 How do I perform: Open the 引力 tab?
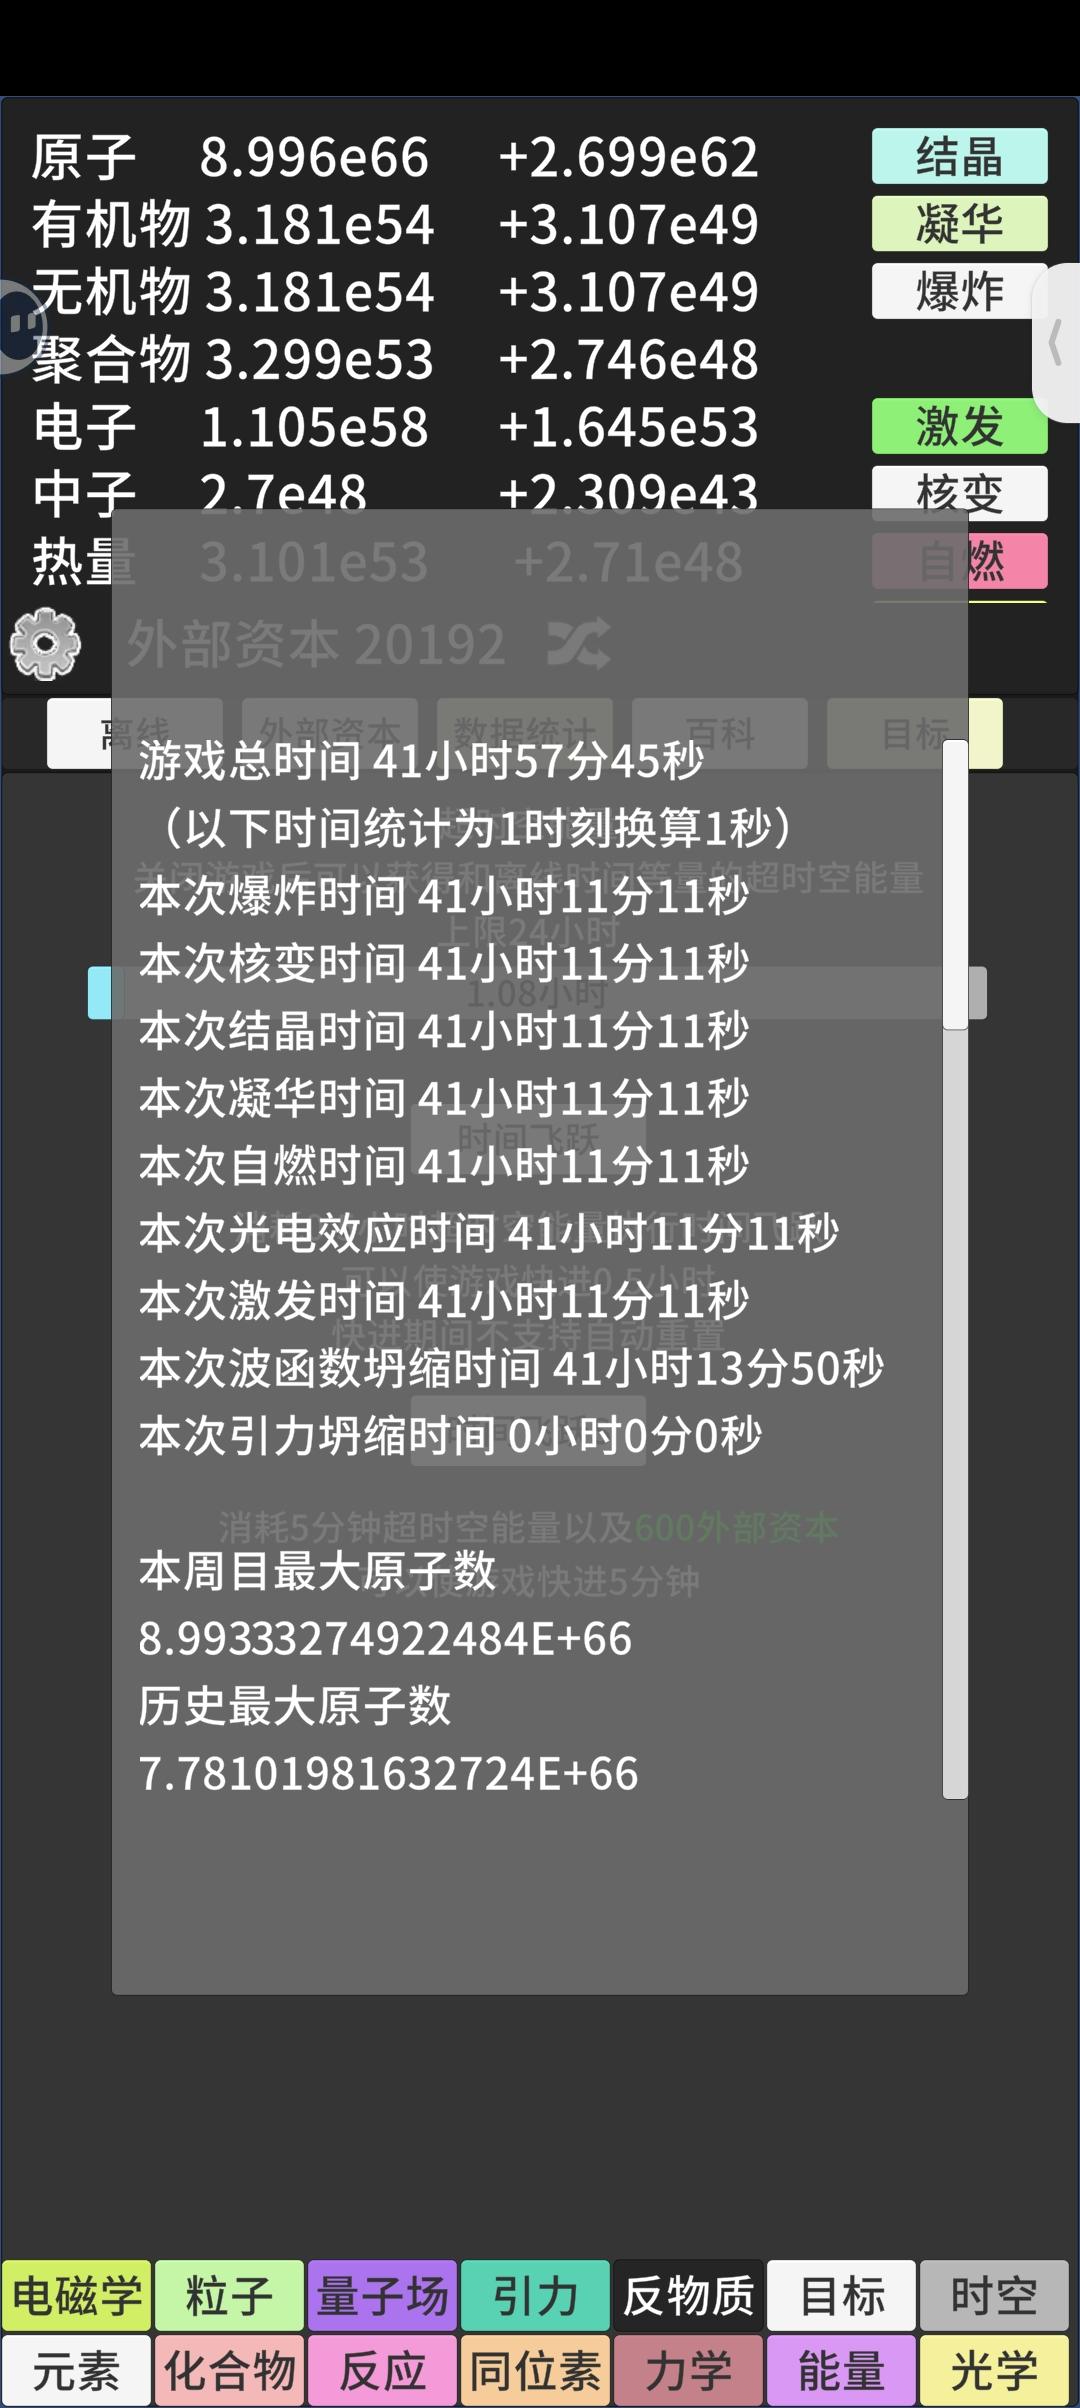click(x=536, y=2295)
